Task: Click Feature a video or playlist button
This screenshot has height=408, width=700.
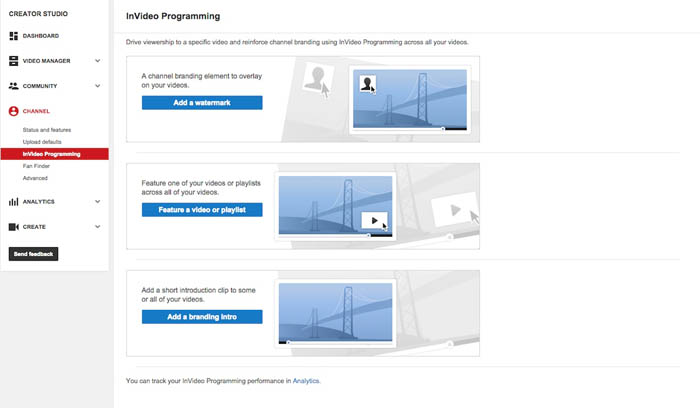Action: (202, 210)
